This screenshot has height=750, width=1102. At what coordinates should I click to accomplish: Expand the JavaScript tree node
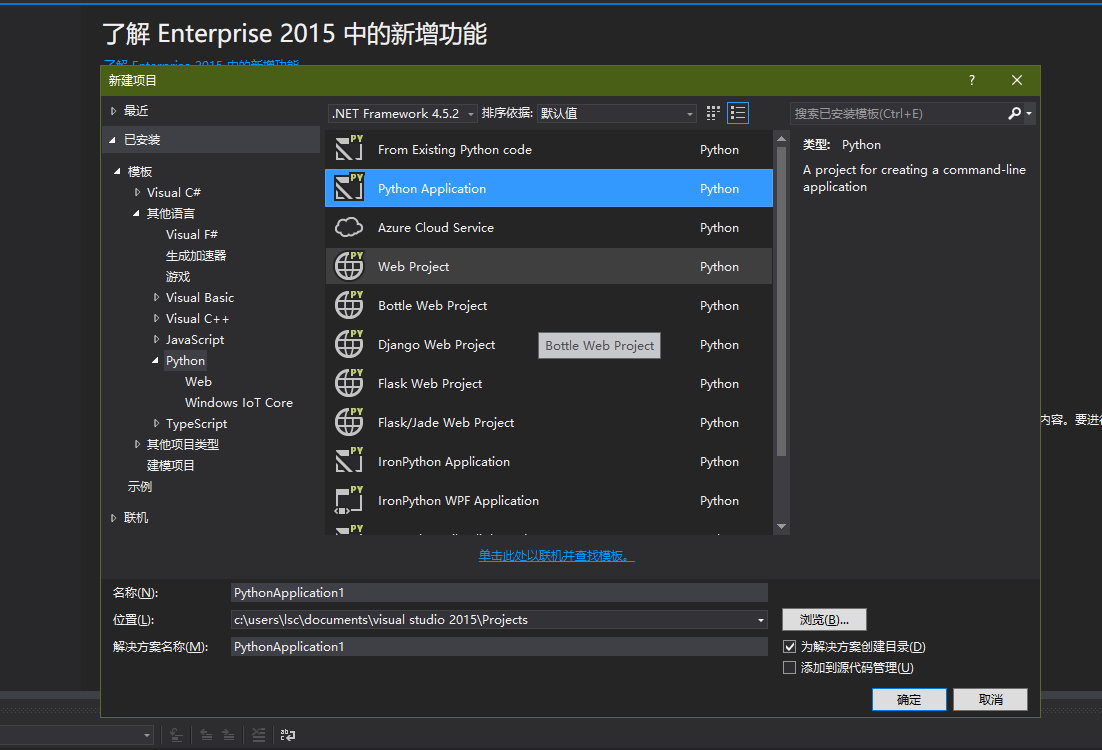(156, 340)
